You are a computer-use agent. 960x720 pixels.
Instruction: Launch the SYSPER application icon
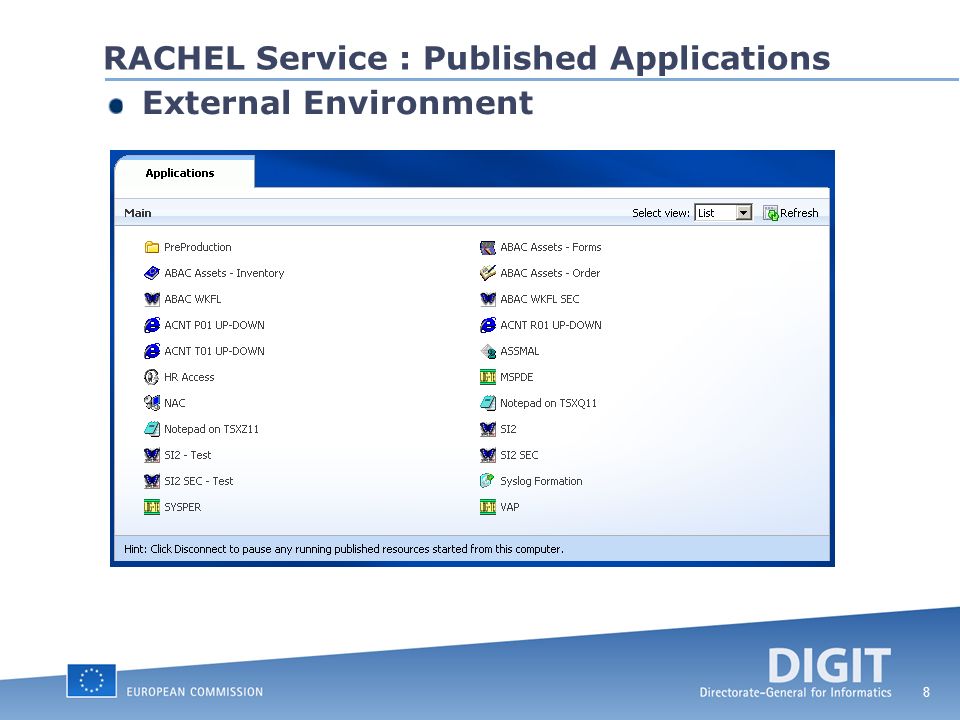click(x=152, y=507)
